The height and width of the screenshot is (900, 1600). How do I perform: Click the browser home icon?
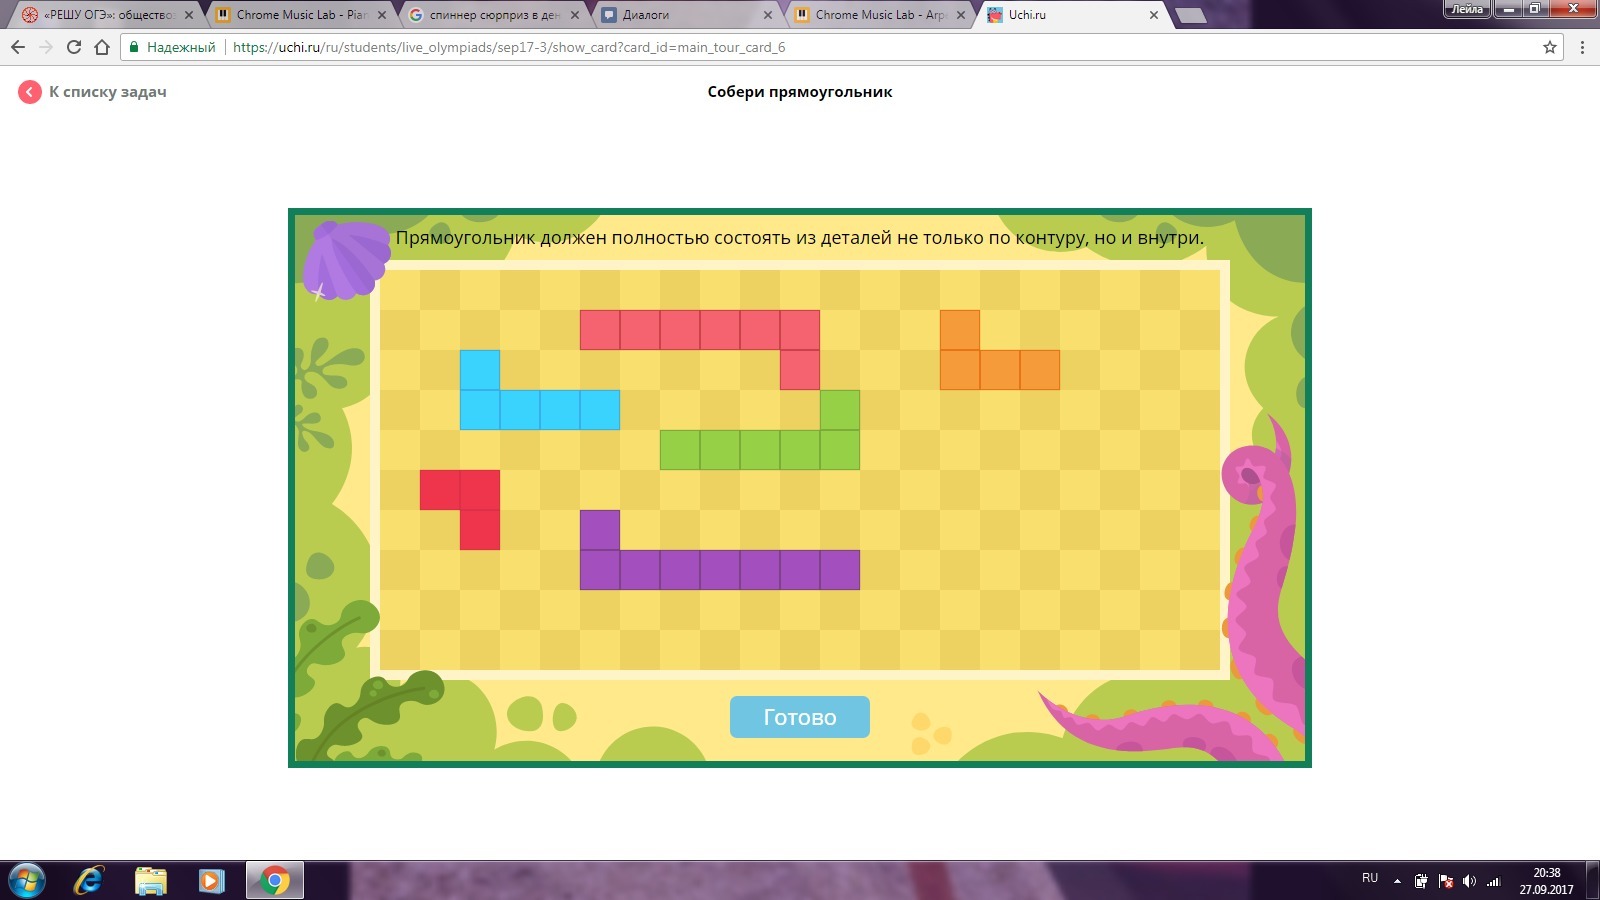click(x=102, y=47)
